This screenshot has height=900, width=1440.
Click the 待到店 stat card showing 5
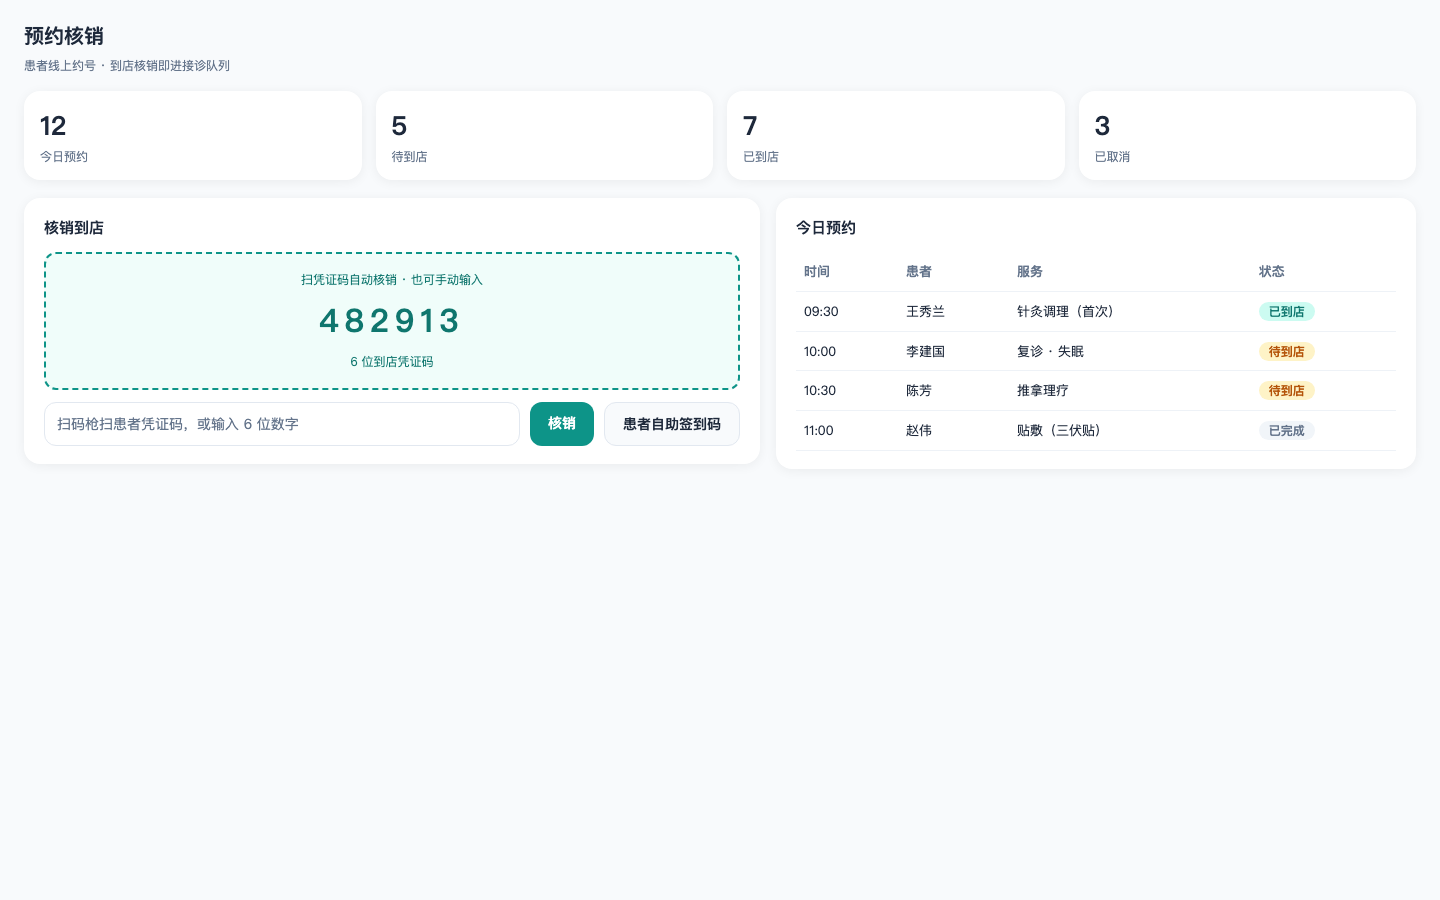(x=544, y=136)
